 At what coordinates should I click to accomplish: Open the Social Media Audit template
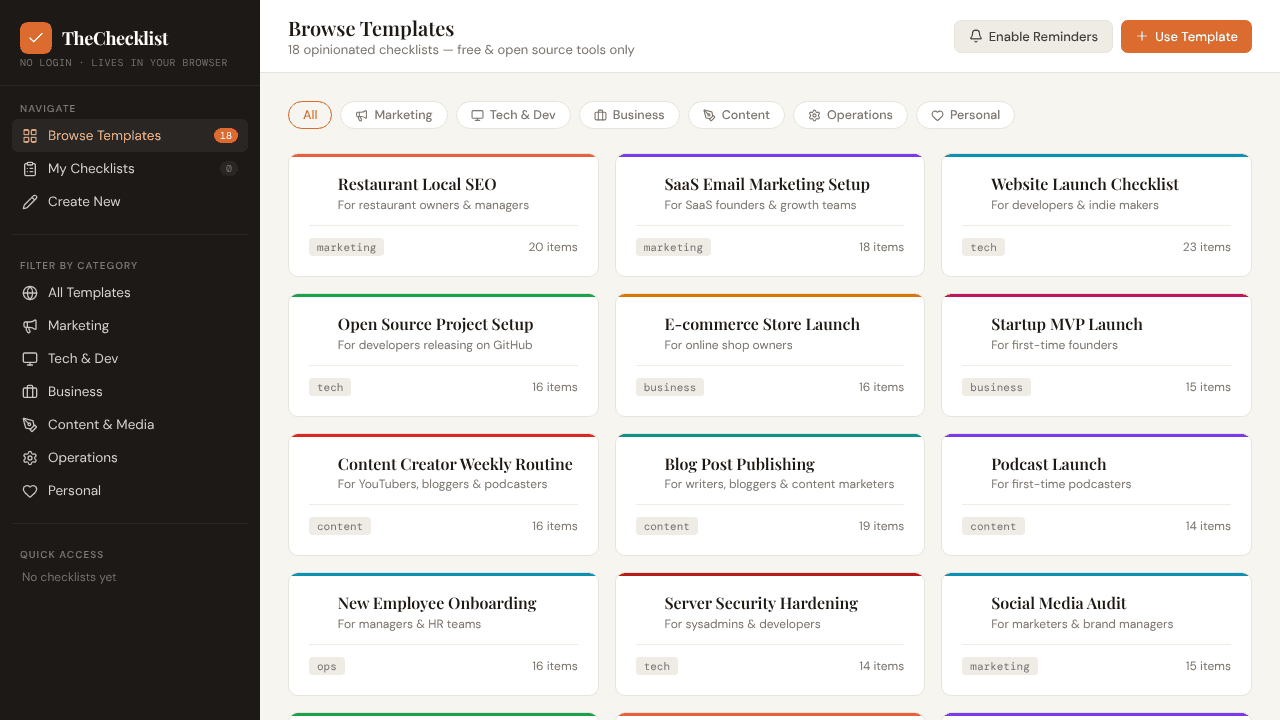[1096, 634]
